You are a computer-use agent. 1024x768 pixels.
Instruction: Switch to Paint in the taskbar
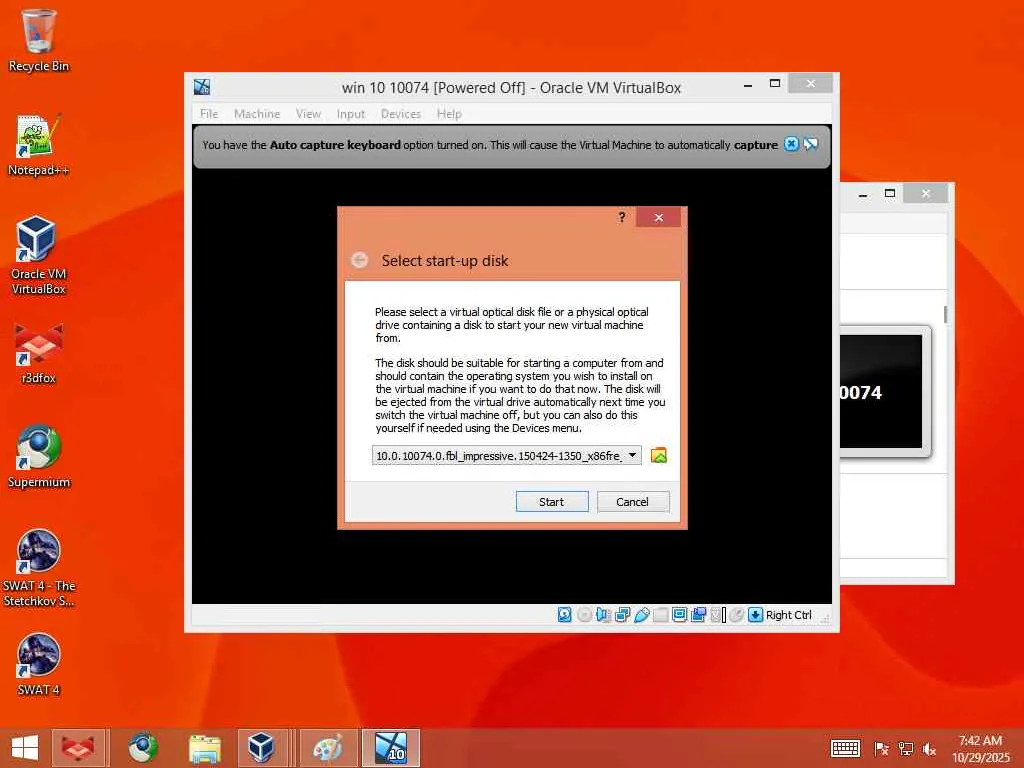tap(327, 748)
